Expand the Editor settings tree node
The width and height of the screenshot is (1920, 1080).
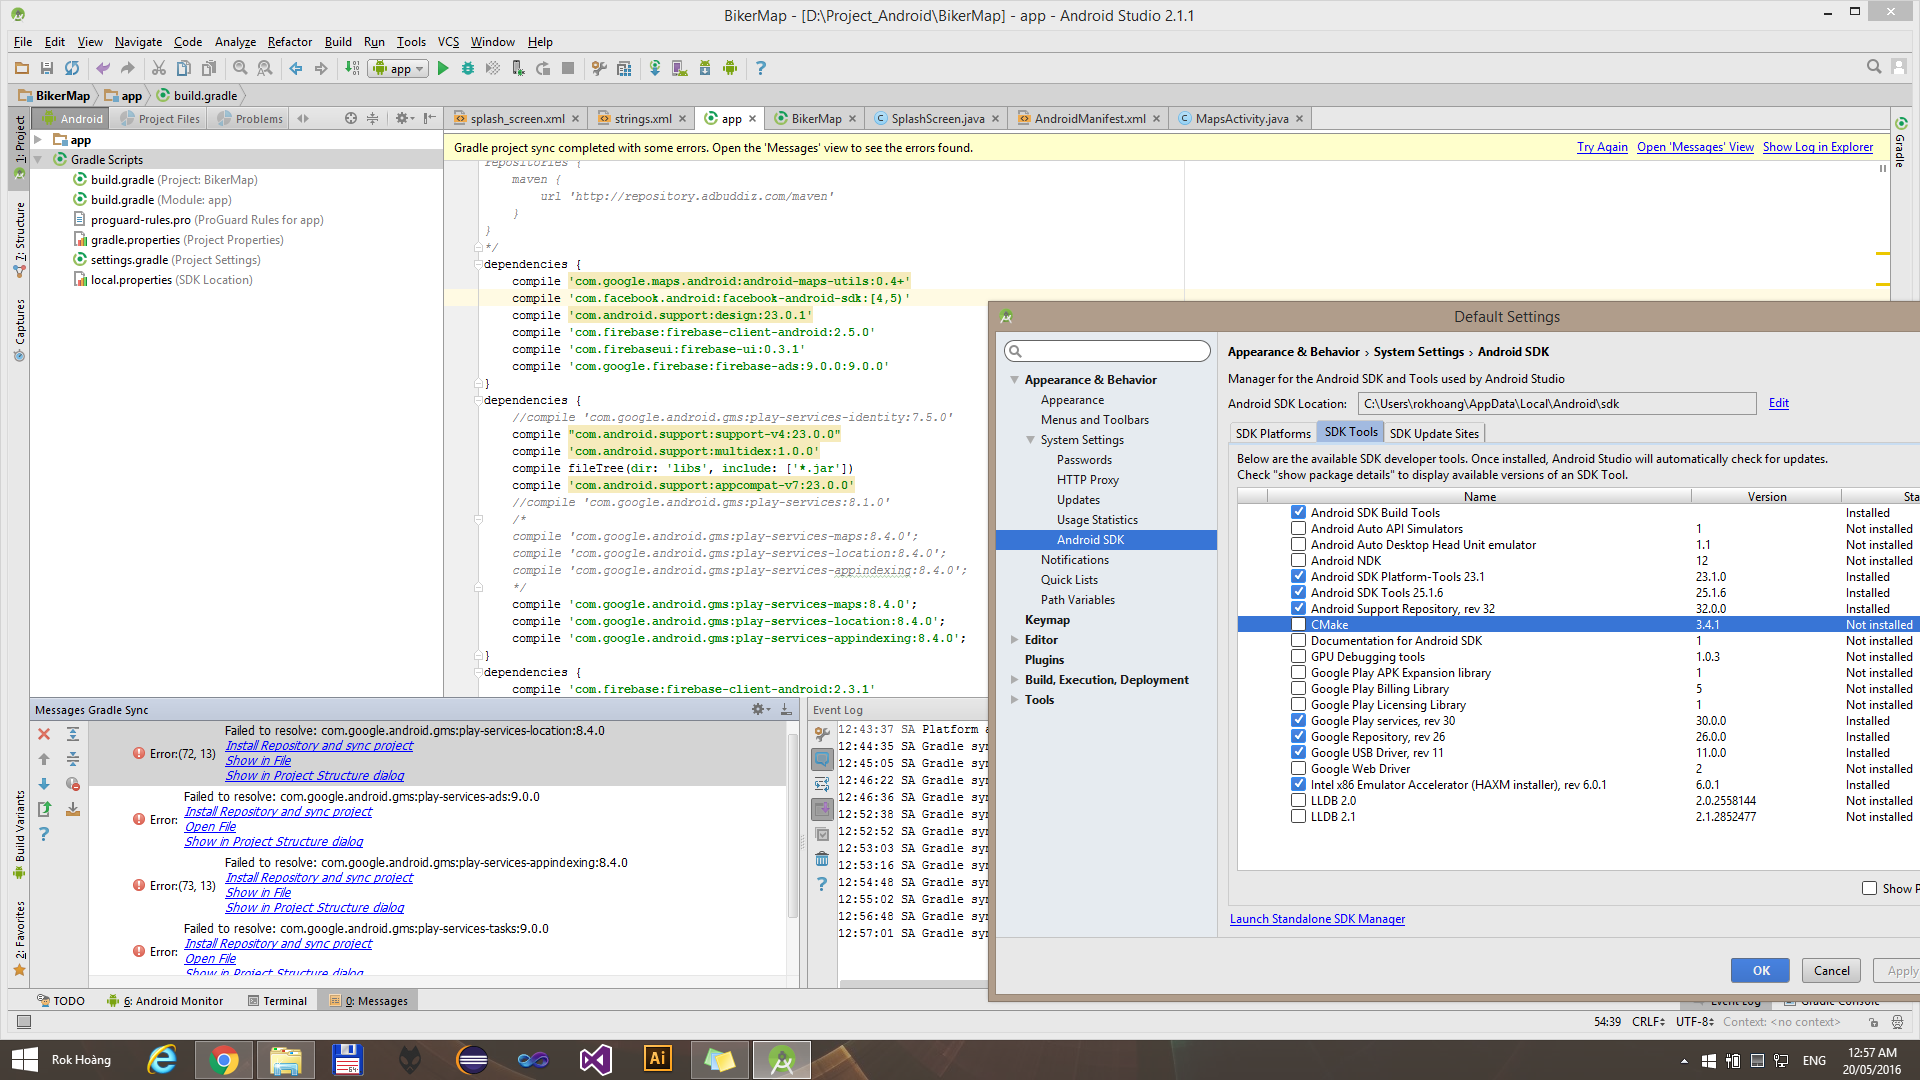pyautogui.click(x=1015, y=640)
